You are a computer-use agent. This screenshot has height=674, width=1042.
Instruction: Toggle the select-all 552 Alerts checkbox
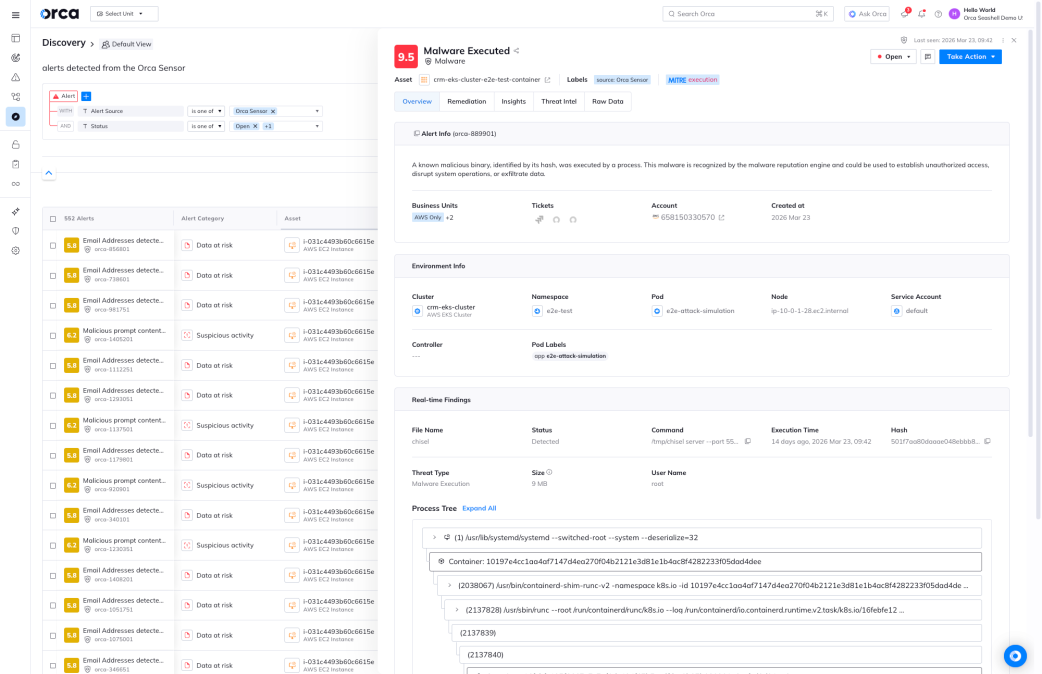[x=53, y=219]
